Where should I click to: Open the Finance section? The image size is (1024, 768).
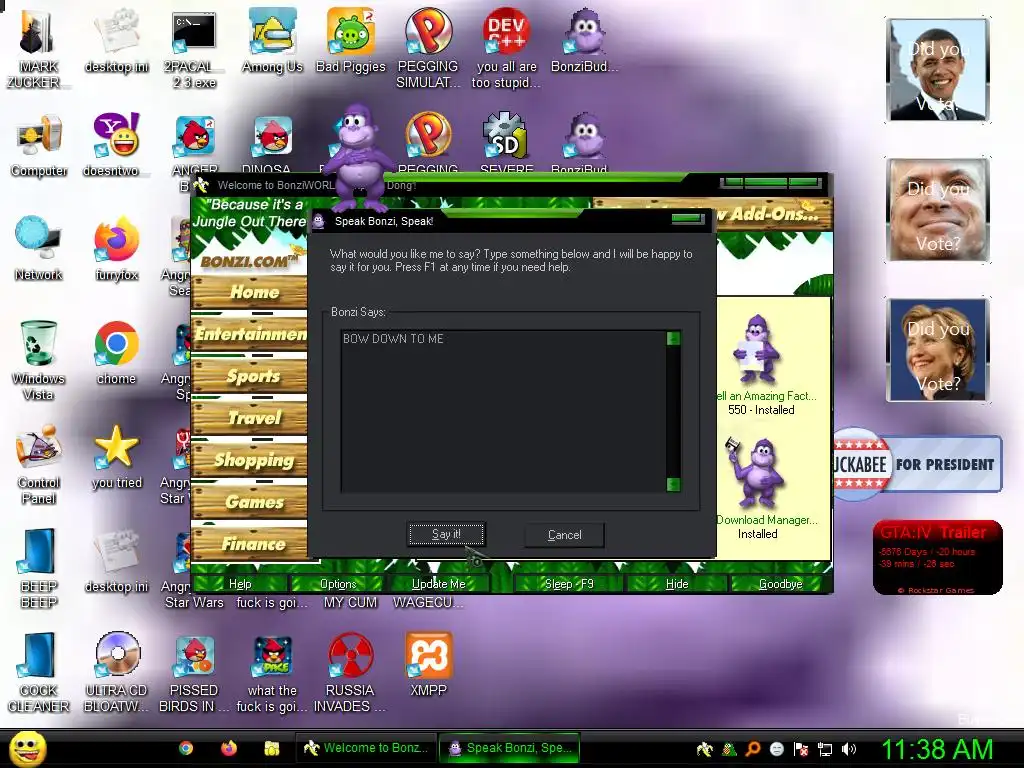pyautogui.click(x=249, y=543)
